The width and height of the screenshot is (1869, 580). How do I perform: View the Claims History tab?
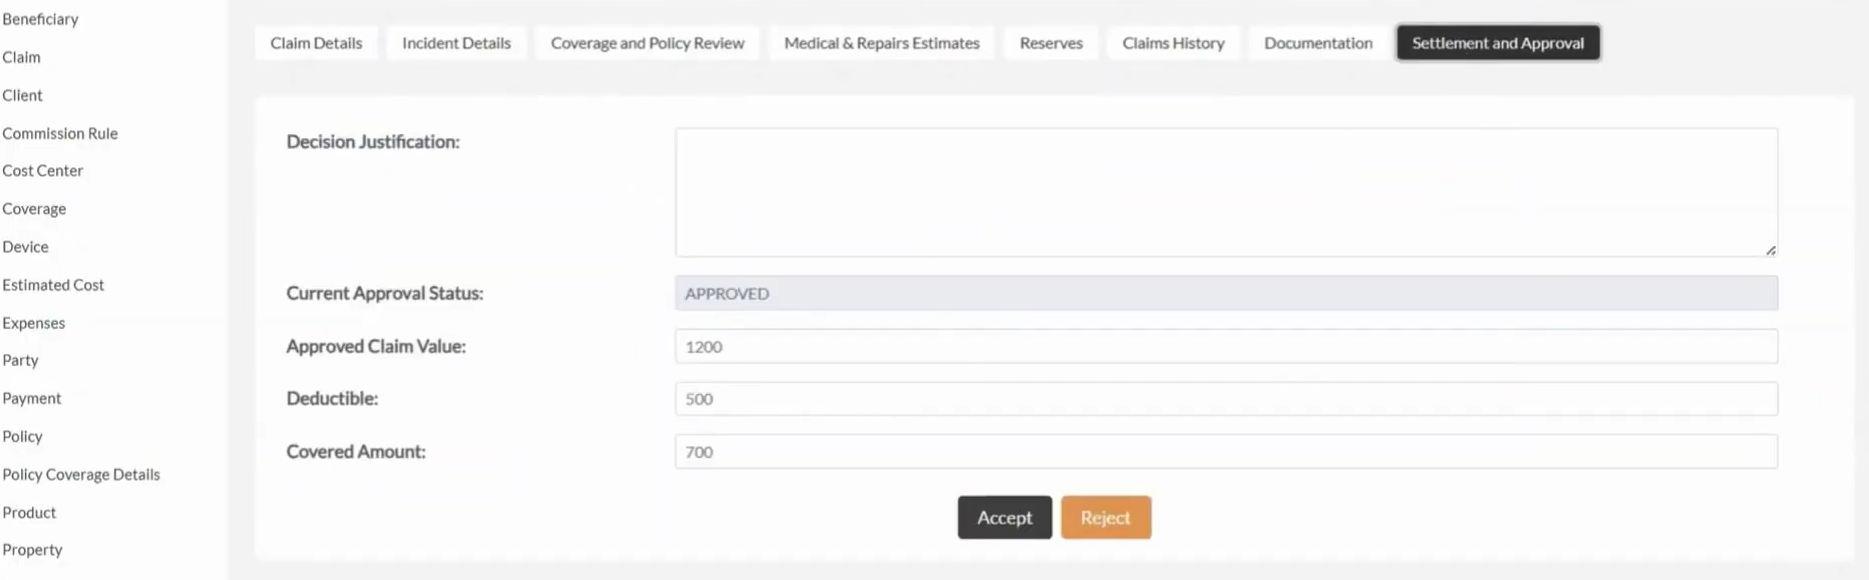click(1173, 43)
